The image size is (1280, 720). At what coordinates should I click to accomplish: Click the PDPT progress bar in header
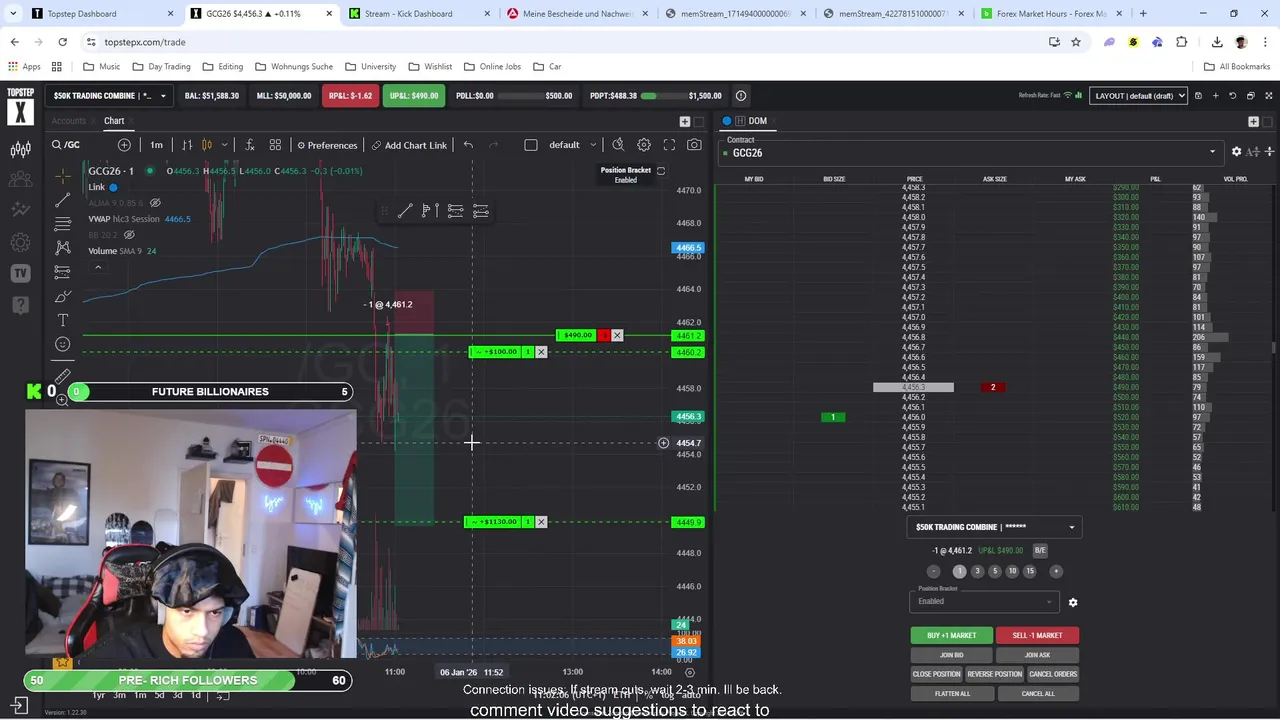click(x=662, y=96)
